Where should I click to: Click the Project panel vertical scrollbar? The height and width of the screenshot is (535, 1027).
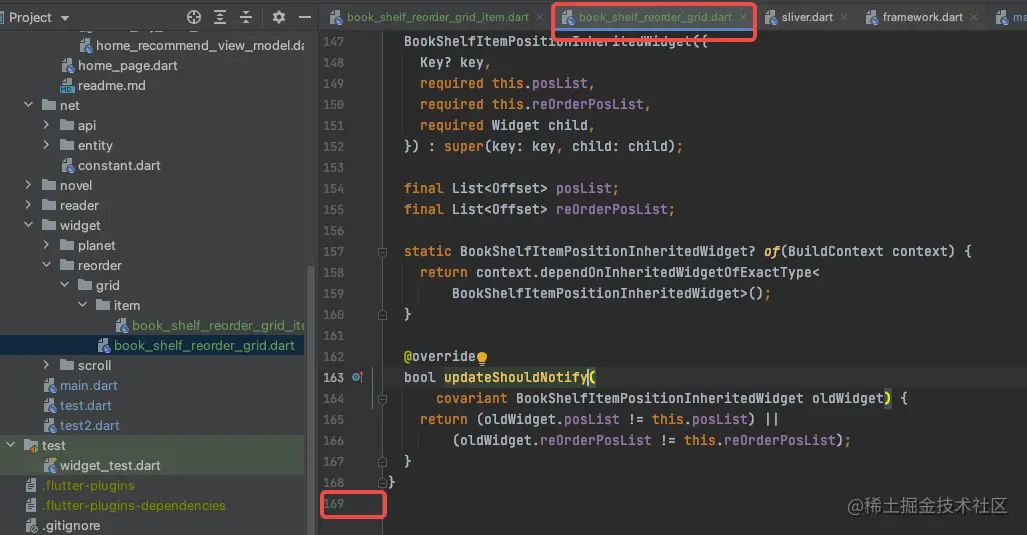coord(311,399)
